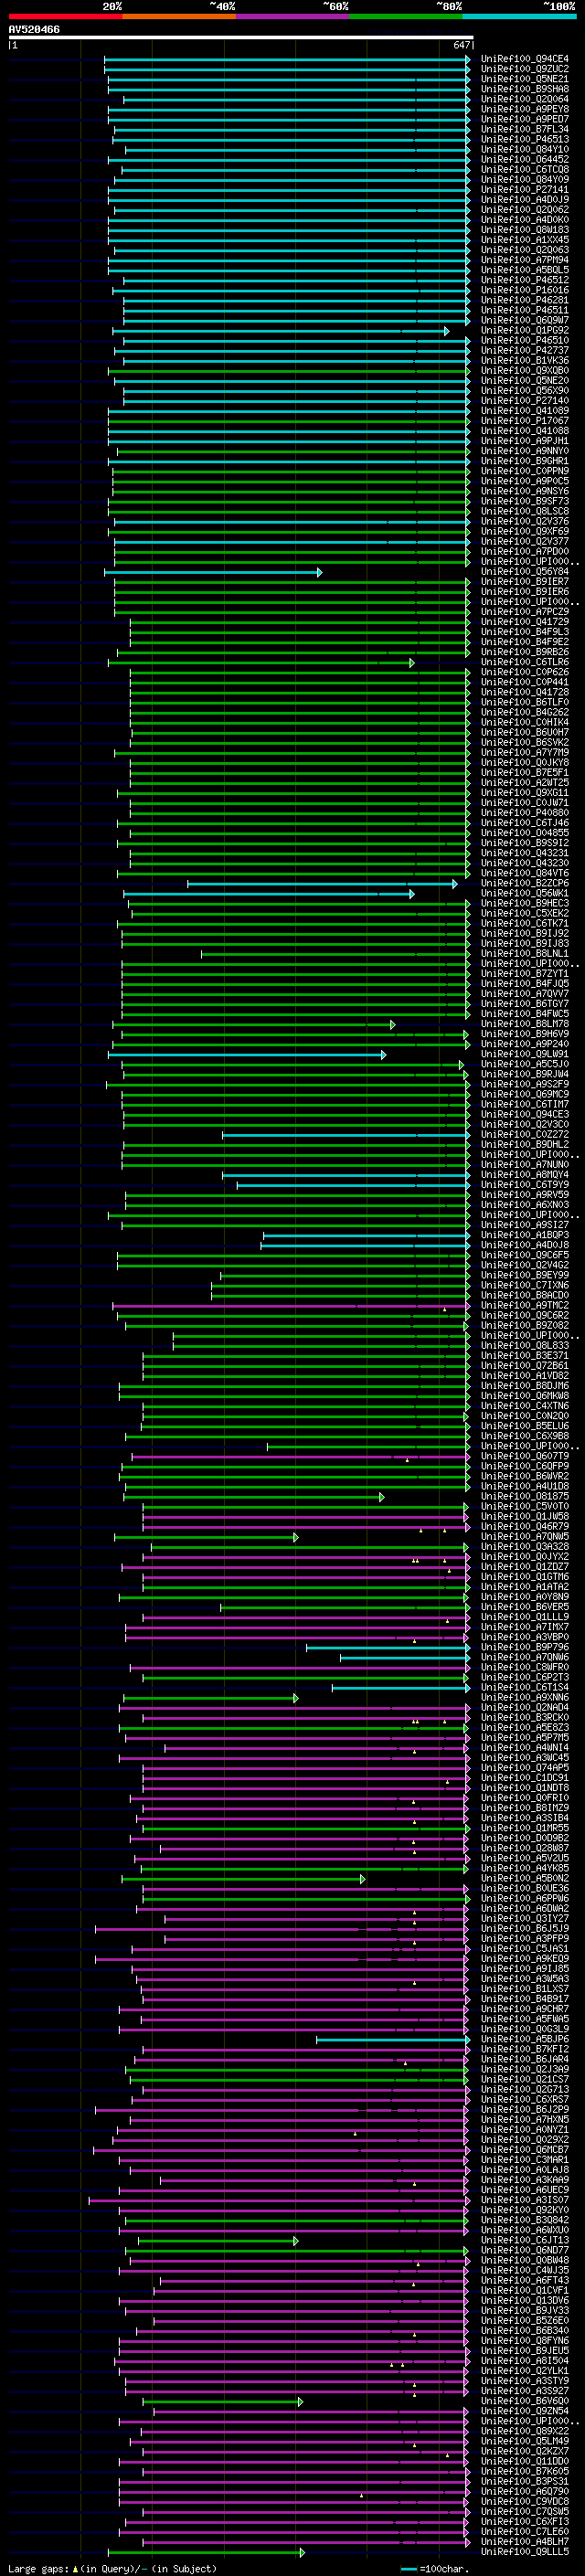The width and height of the screenshot is (585, 2576).
Task: Click the short alignment bar for UniRef100_Q56Y84
Action: (x=213, y=572)
